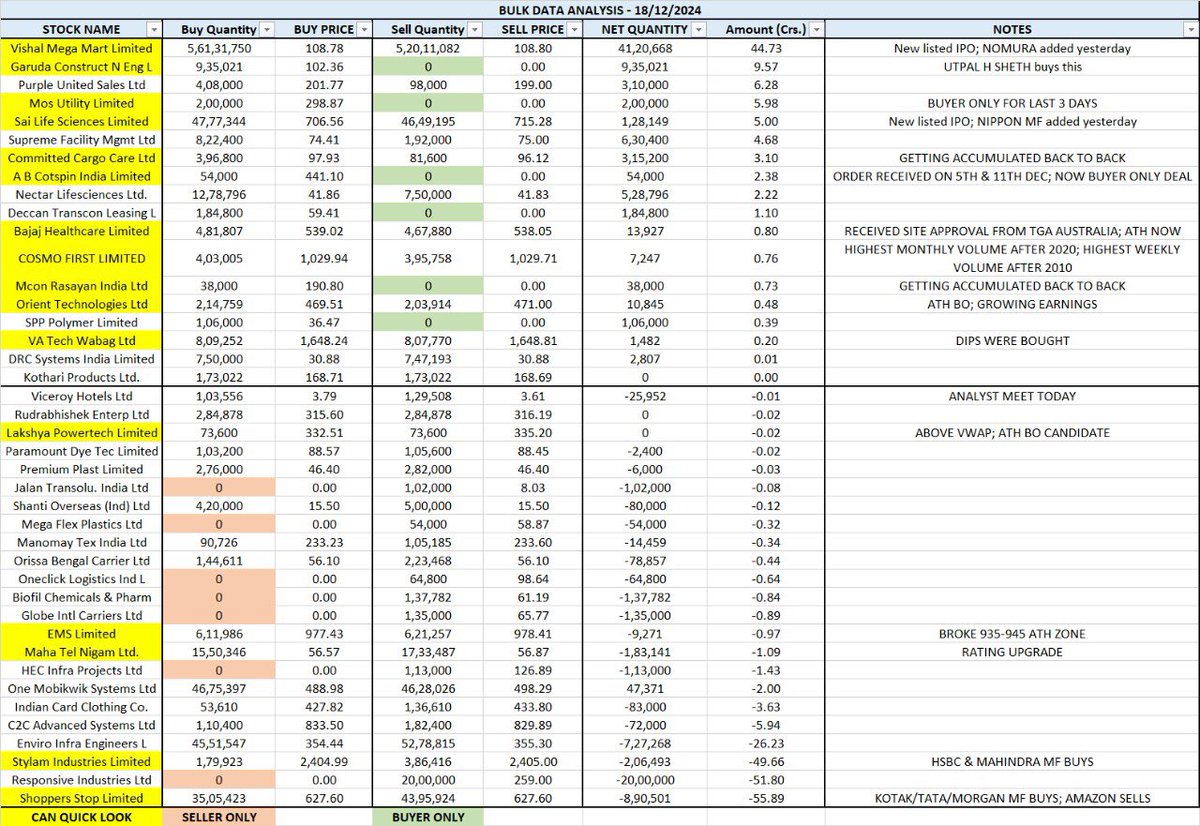The image size is (1200, 826).
Task: Open the Sell Quantity filter dropdown
Action: pyautogui.click(x=474, y=30)
